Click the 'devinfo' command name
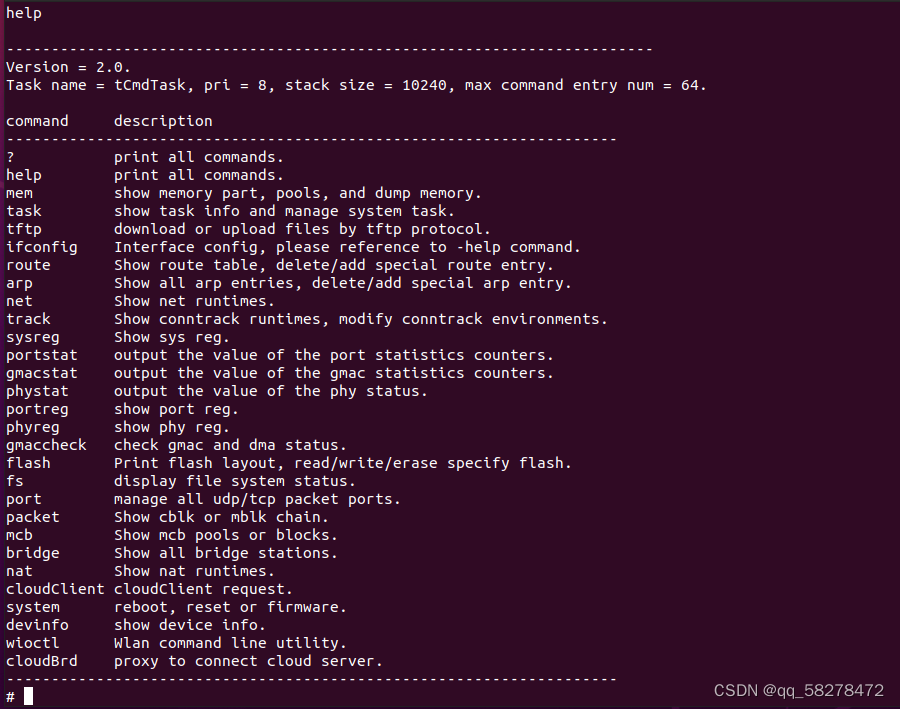 coord(37,625)
